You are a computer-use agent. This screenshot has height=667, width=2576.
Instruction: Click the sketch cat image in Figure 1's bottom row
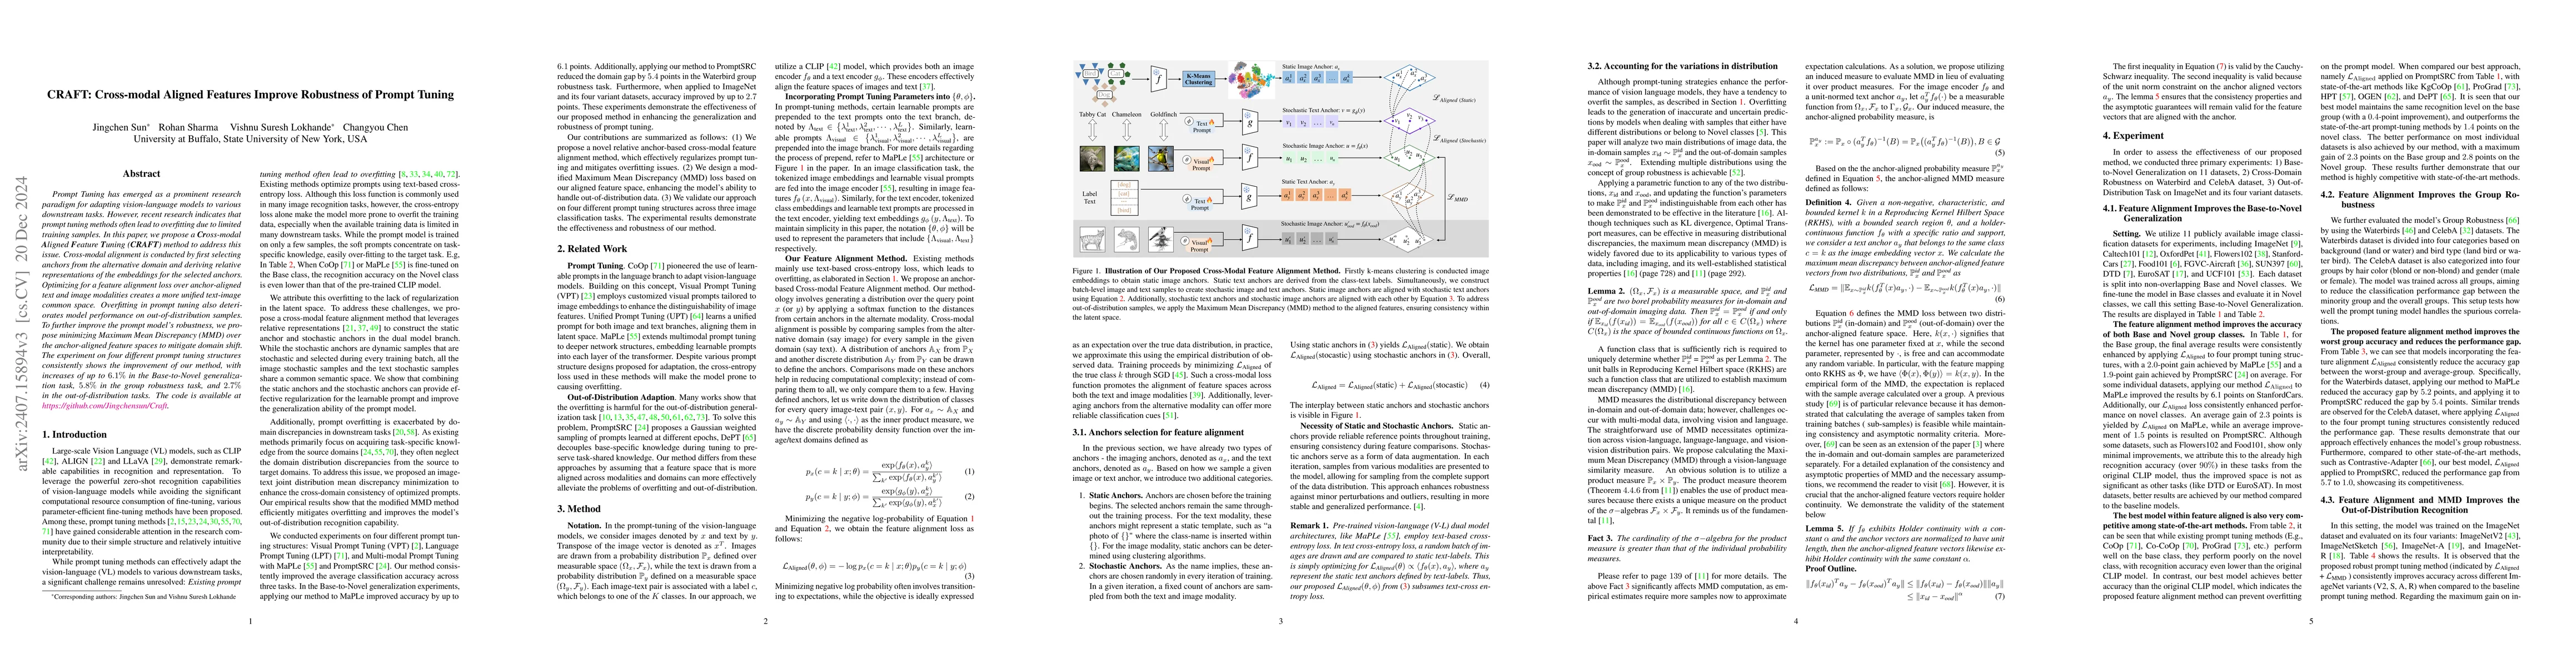click(x=1092, y=239)
